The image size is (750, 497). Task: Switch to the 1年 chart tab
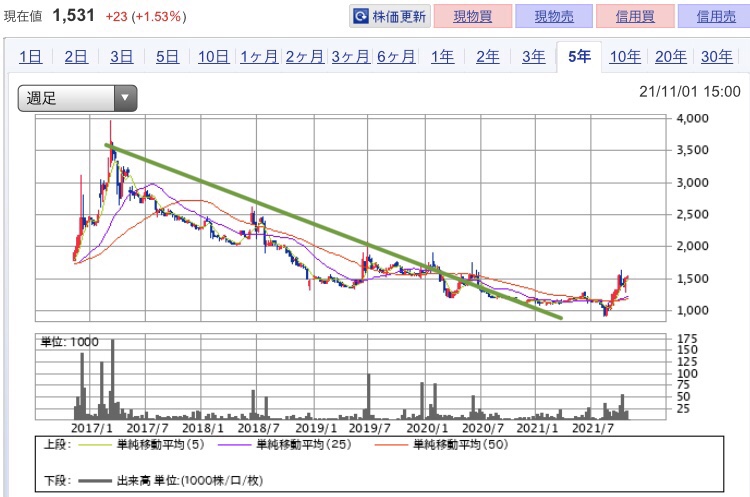point(442,57)
